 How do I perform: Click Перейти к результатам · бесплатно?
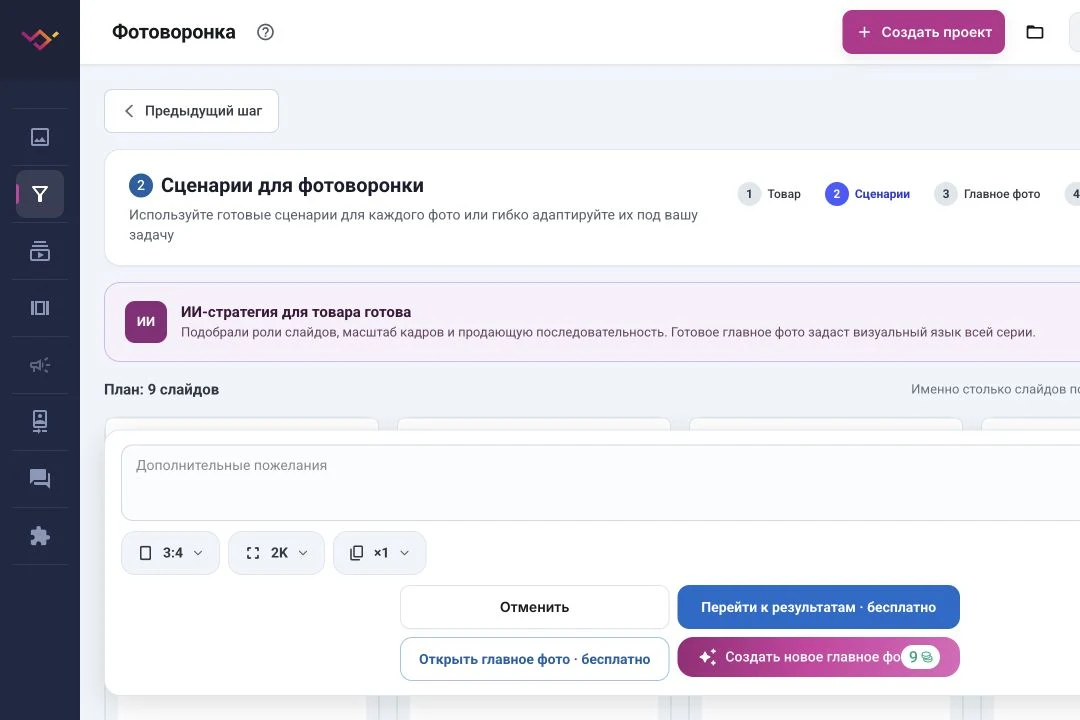(x=818, y=607)
